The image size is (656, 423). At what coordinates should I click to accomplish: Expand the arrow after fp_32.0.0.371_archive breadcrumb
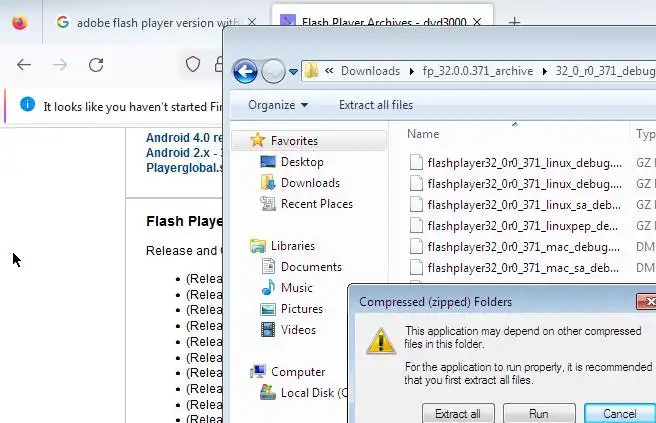[x=545, y=72]
